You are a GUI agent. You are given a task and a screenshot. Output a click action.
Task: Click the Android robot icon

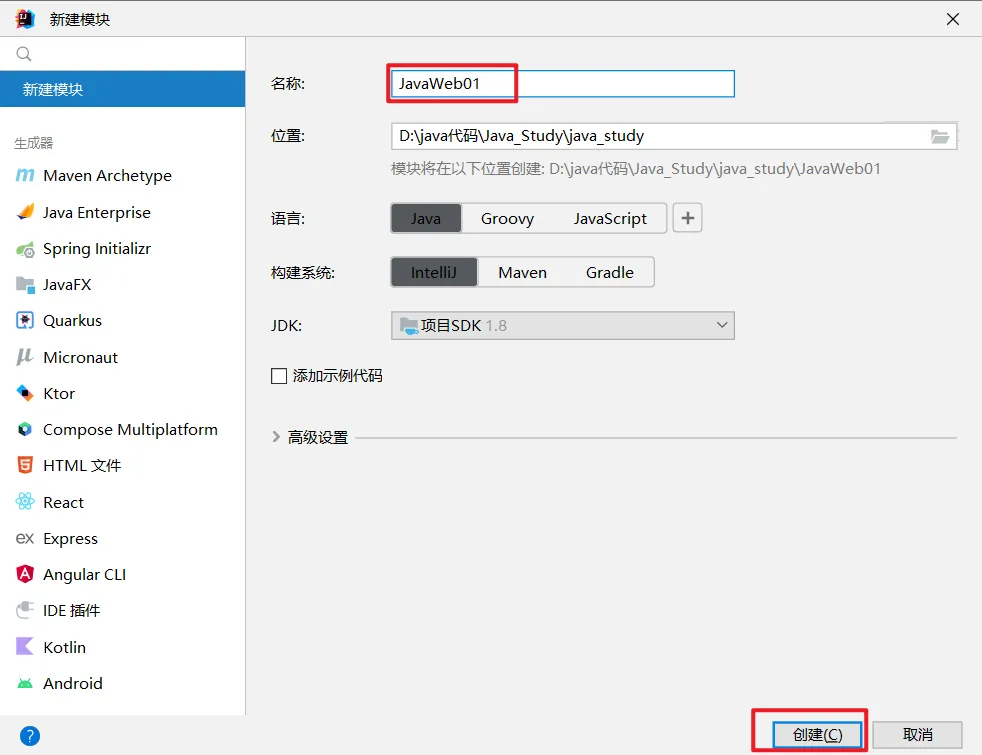coord(24,683)
